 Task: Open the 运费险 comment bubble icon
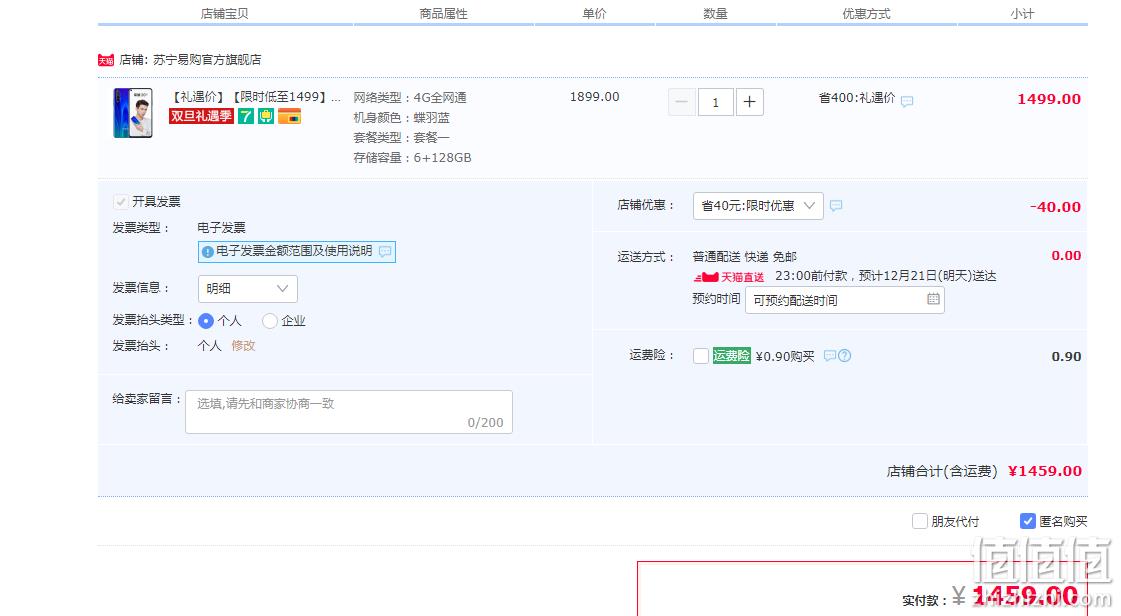click(830, 355)
